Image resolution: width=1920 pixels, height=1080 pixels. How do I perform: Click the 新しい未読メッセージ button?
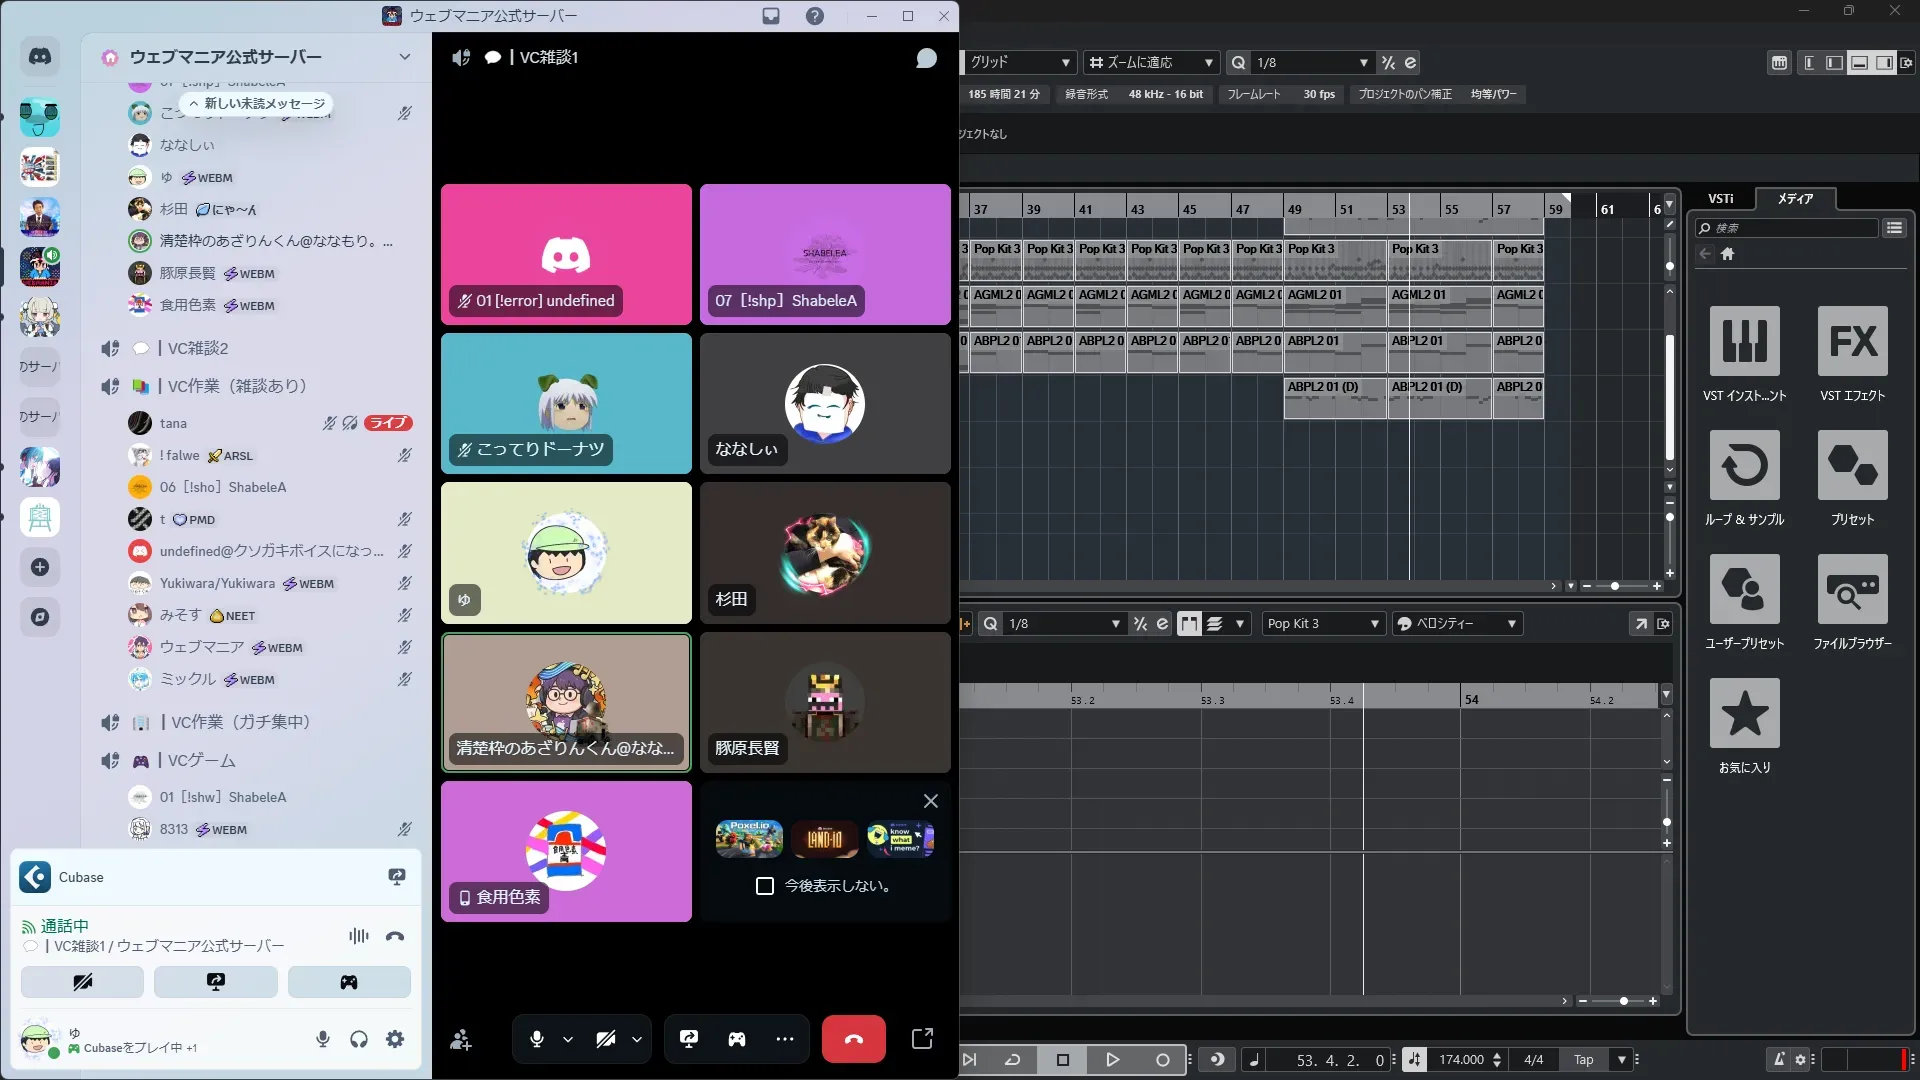257,104
